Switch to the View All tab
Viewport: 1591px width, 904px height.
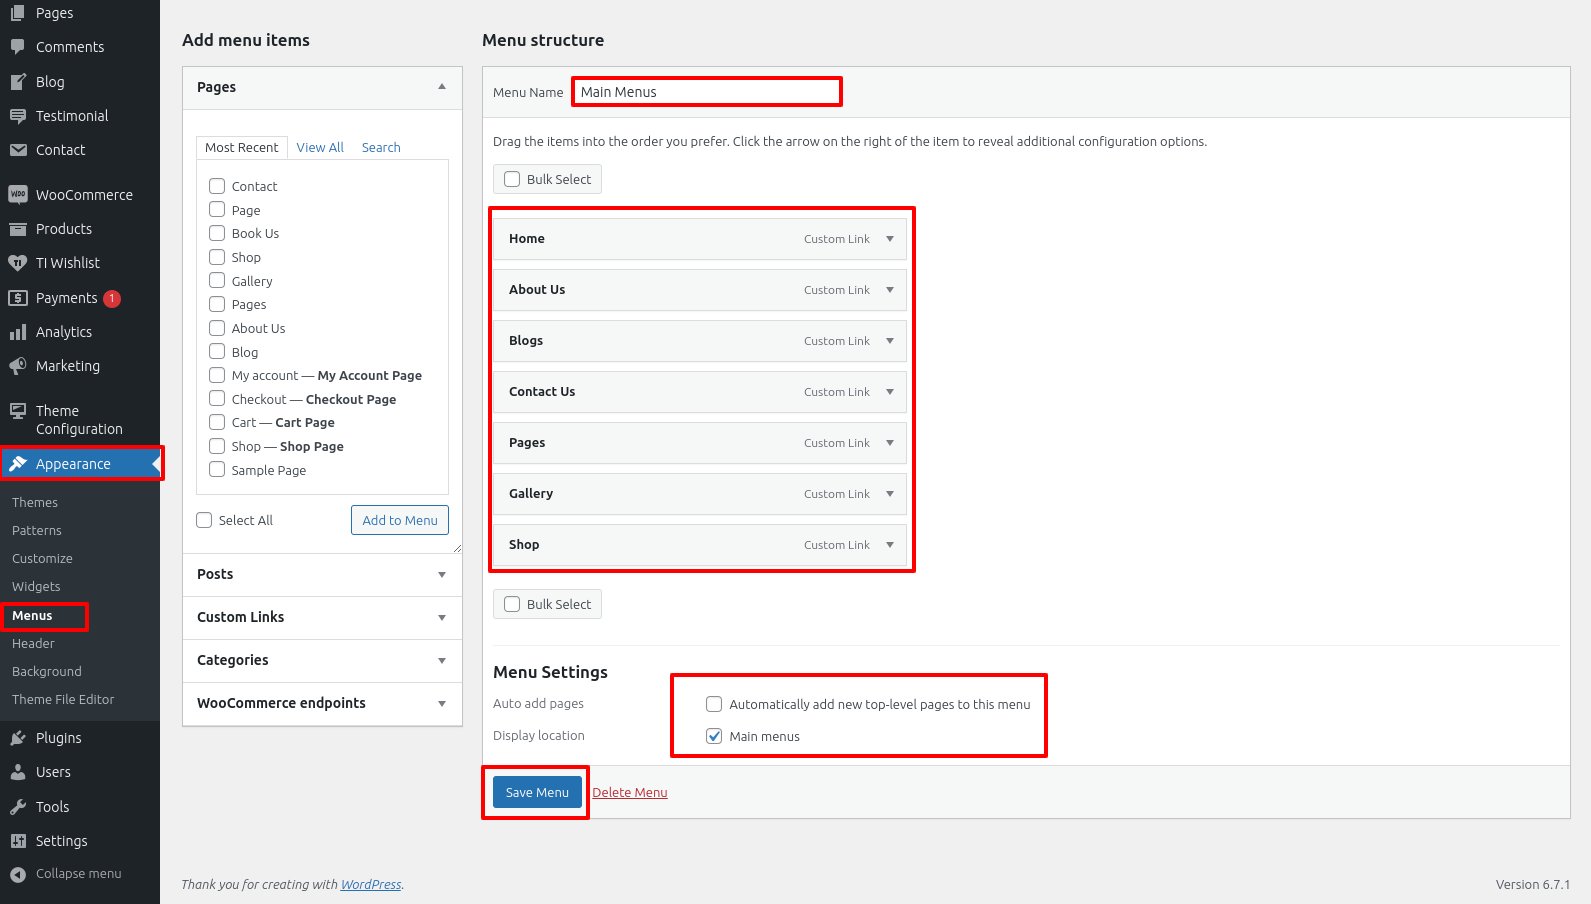[320, 147]
